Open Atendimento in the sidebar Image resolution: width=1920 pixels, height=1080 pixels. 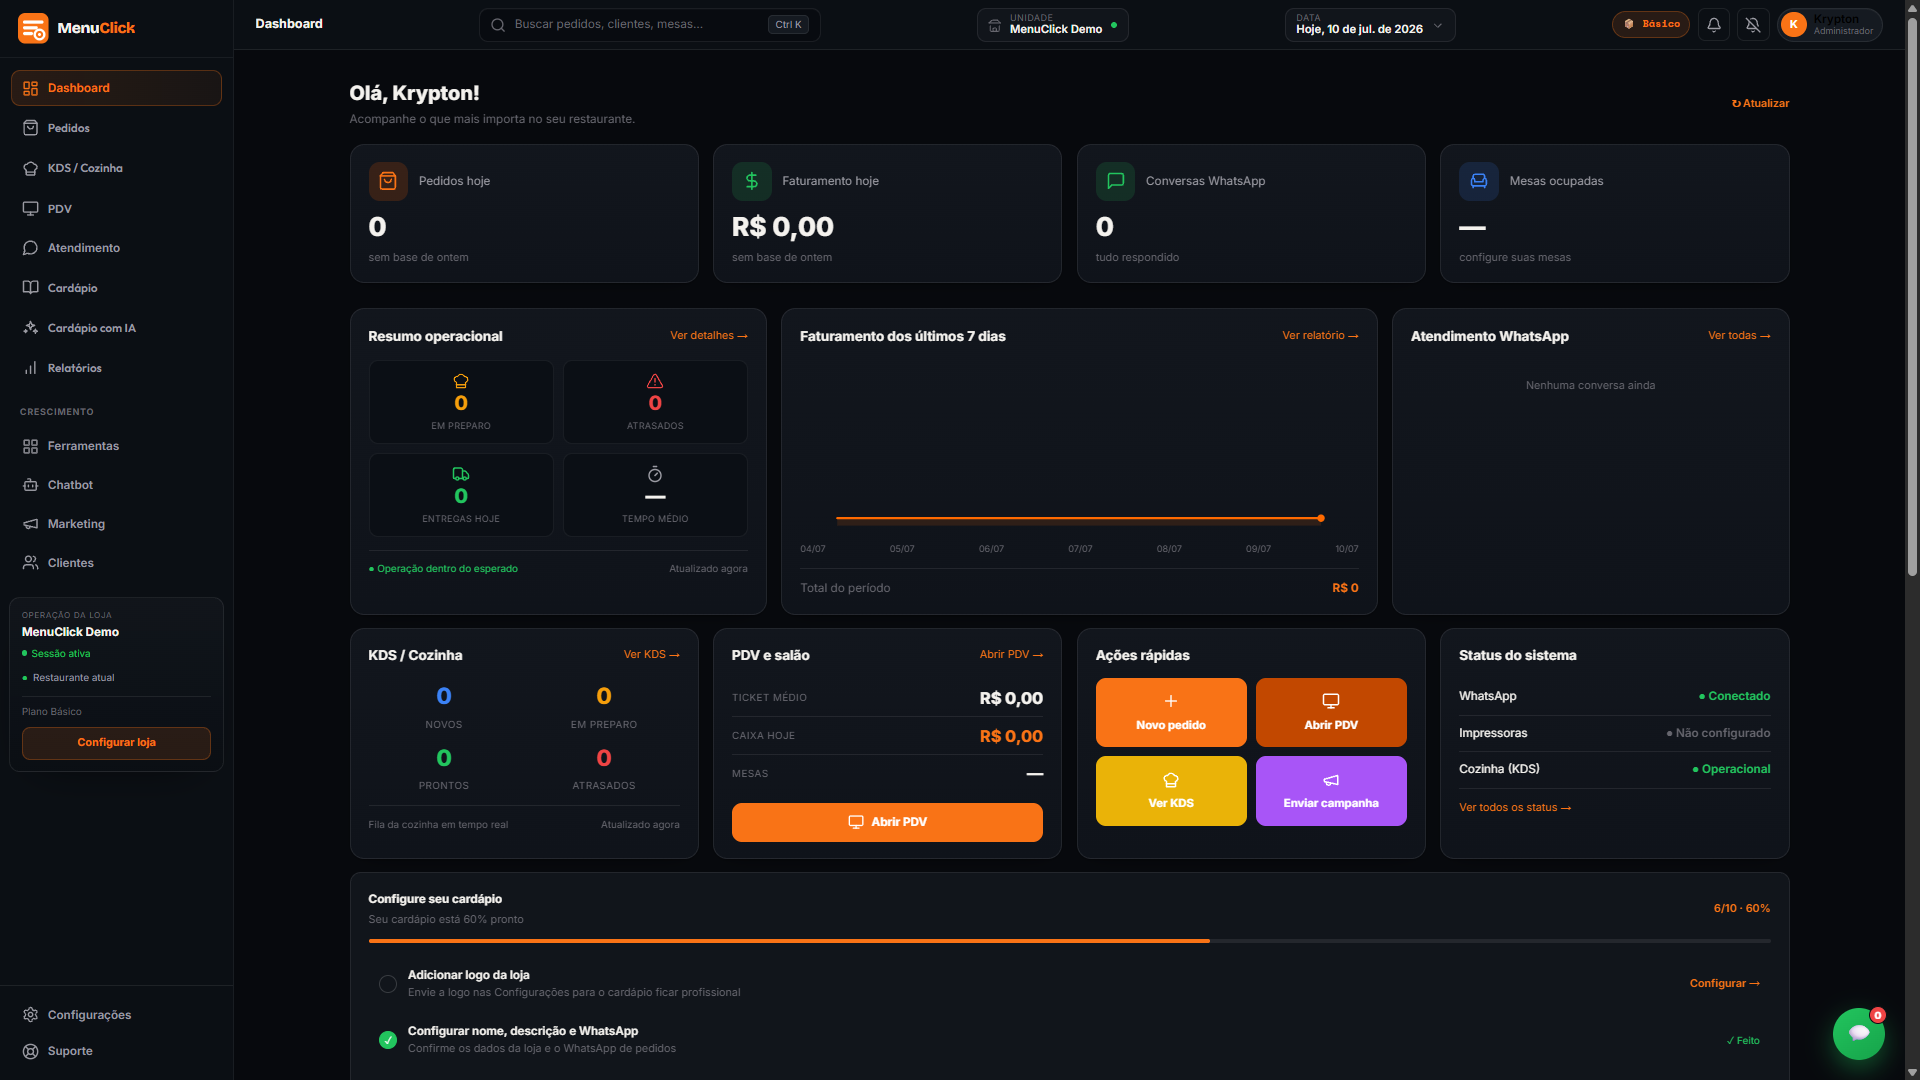(116, 248)
